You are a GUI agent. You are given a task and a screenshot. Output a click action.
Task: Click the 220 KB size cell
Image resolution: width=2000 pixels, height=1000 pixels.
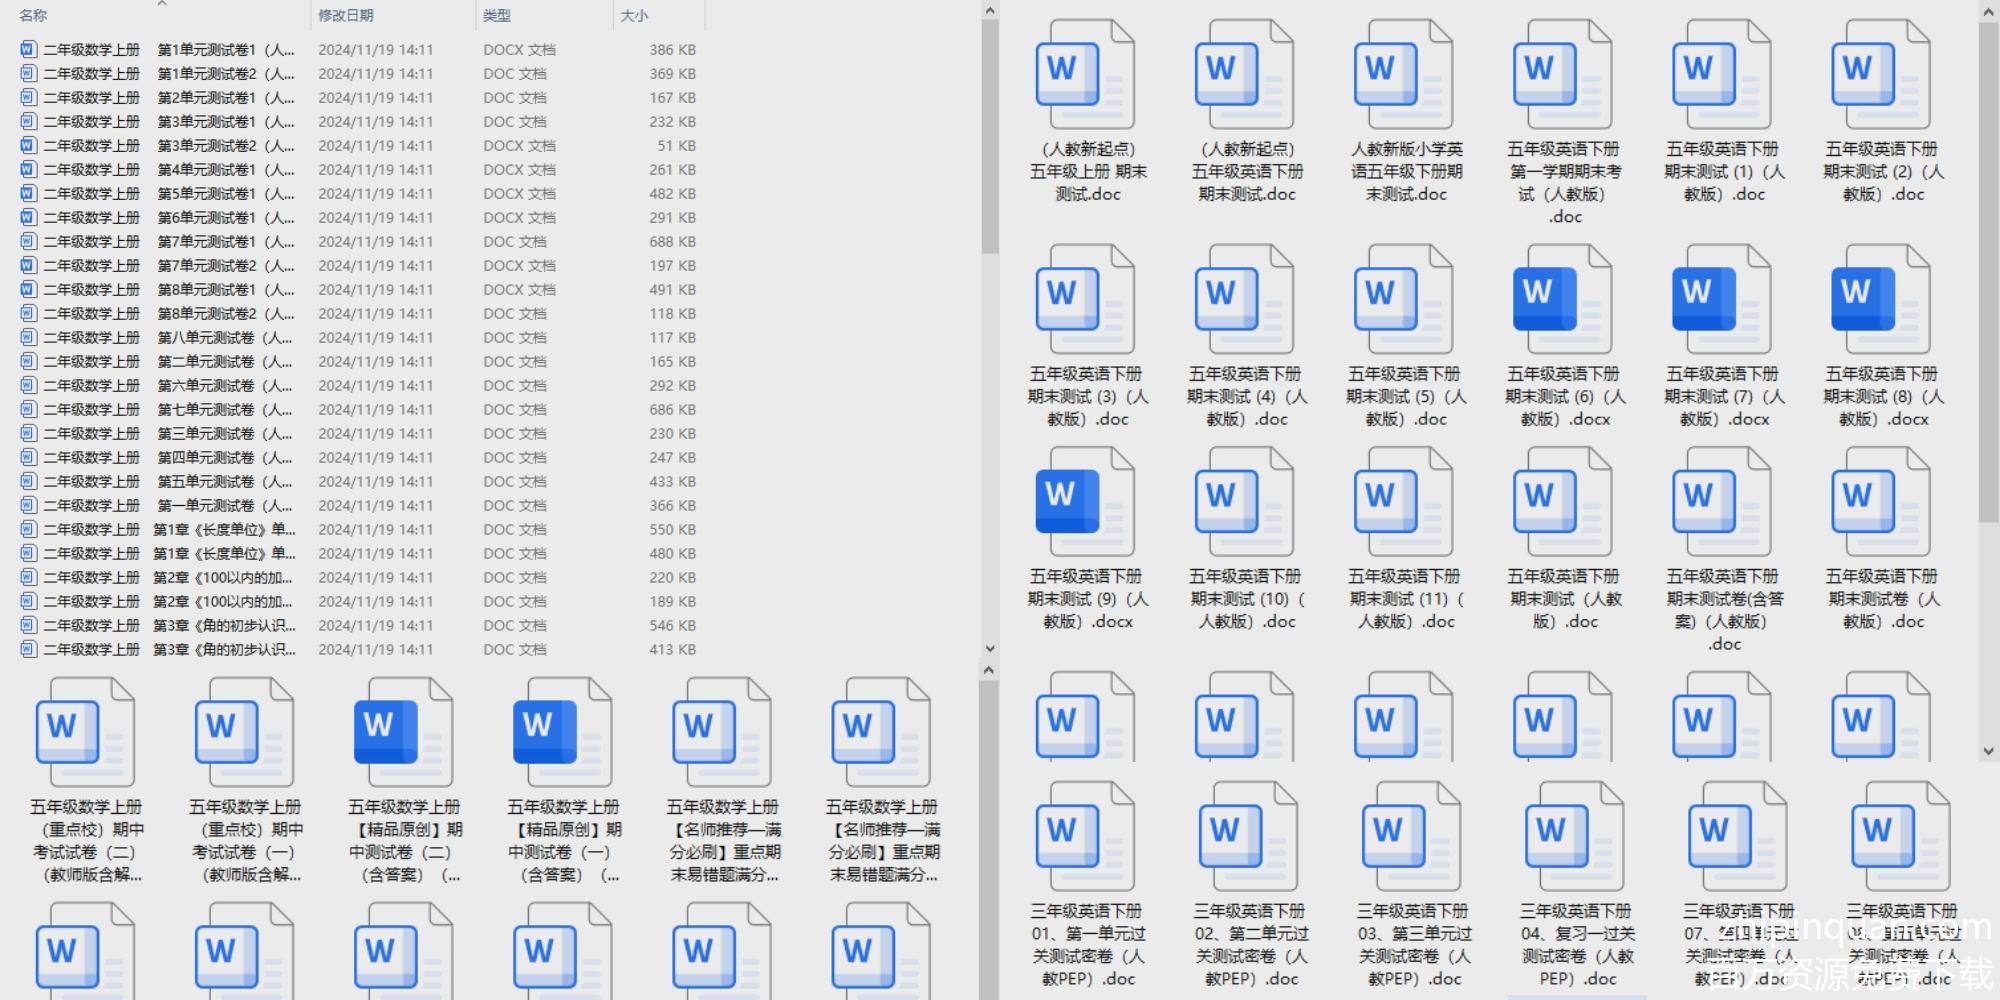click(x=672, y=577)
